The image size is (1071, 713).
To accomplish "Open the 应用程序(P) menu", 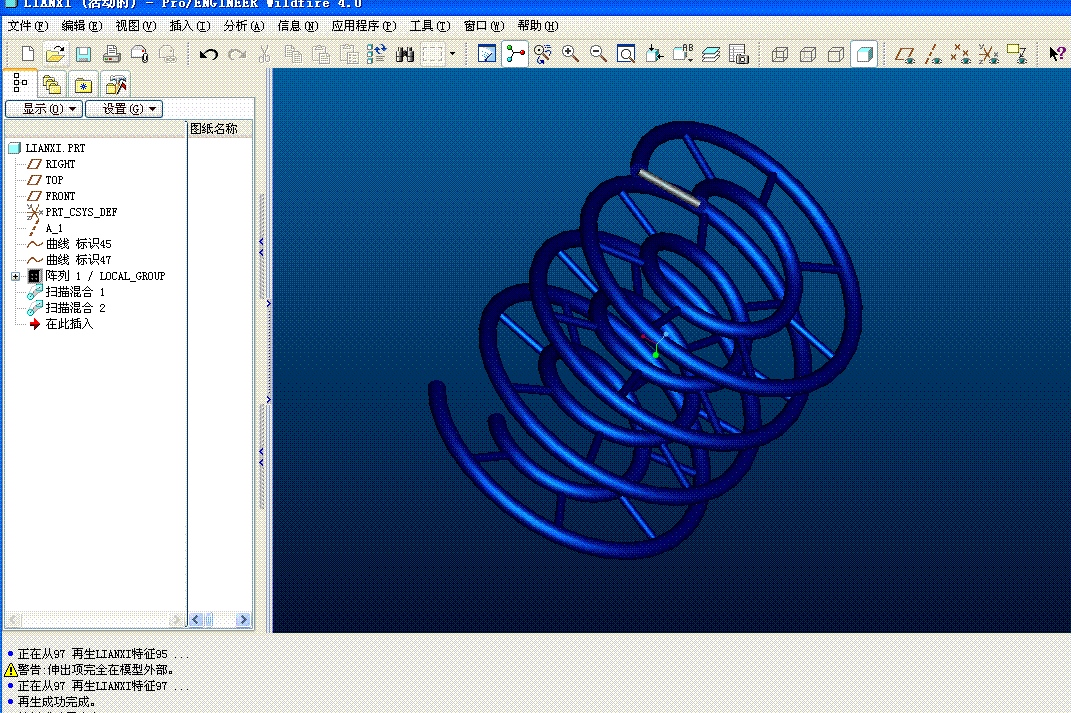I will click(x=364, y=26).
